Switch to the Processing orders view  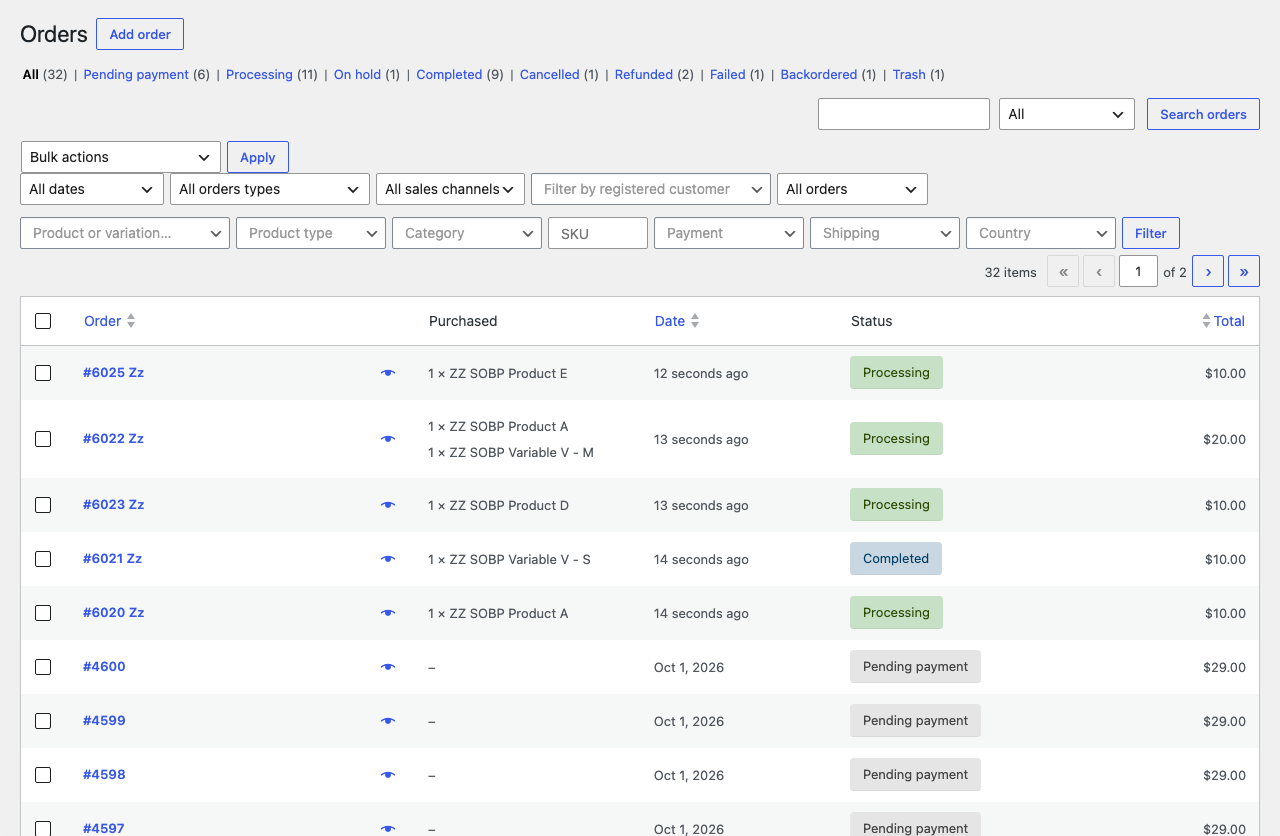click(259, 75)
